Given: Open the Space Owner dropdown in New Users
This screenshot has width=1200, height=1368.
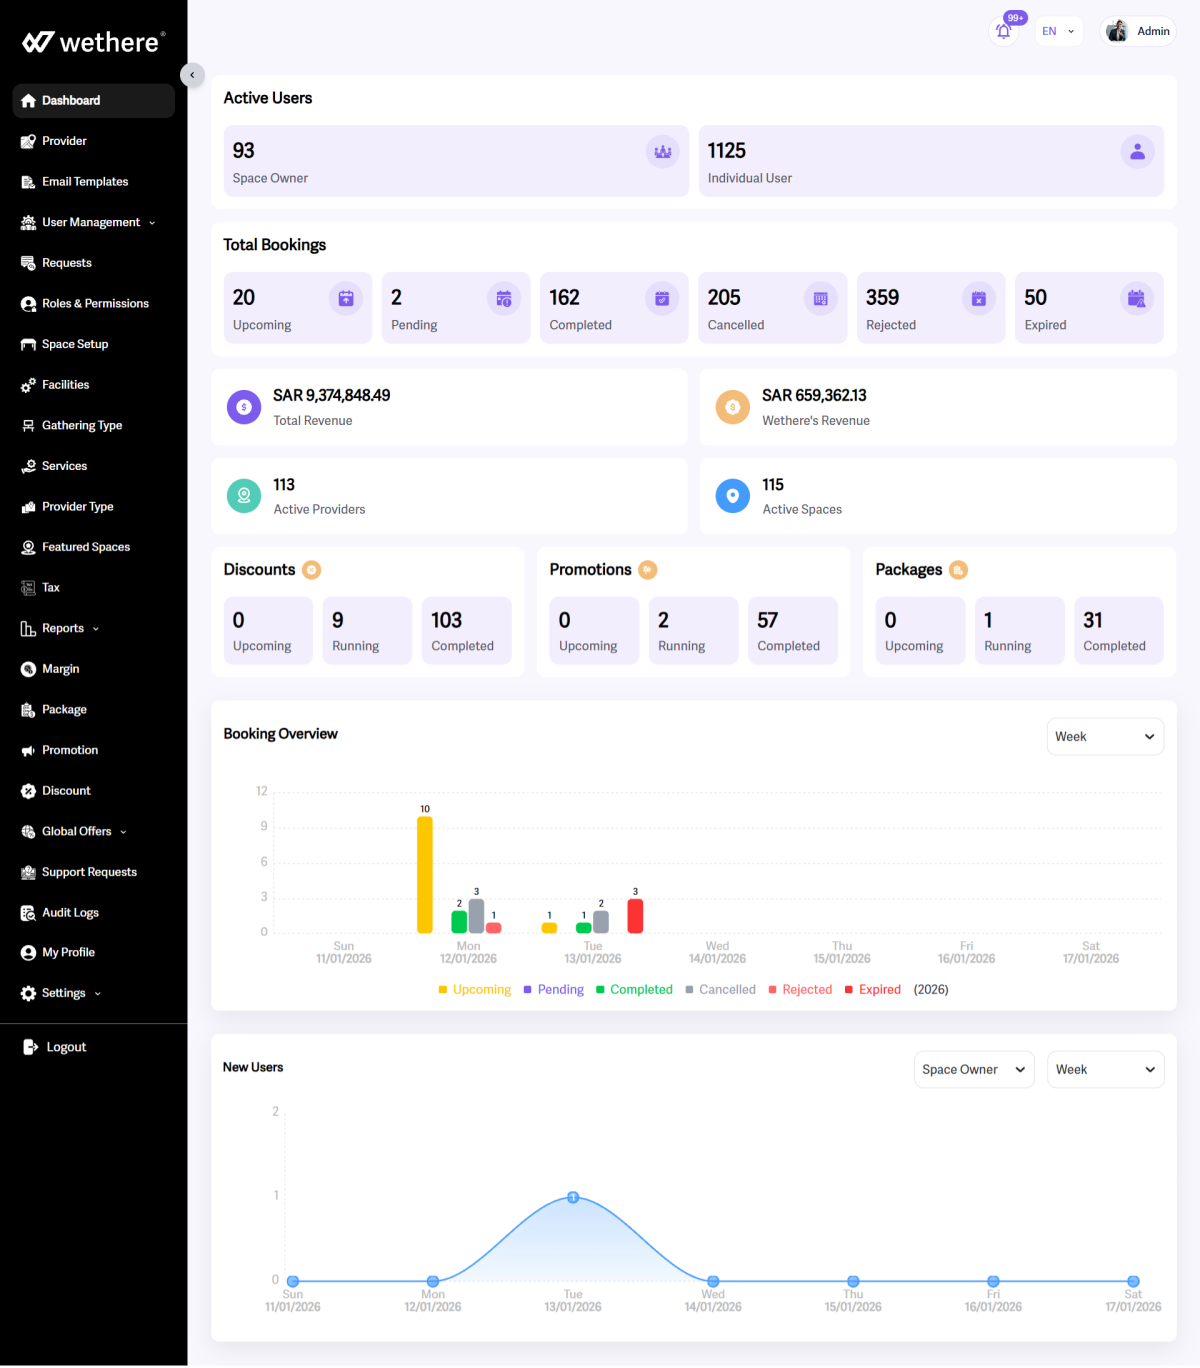Looking at the screenshot, I should pos(973,1070).
